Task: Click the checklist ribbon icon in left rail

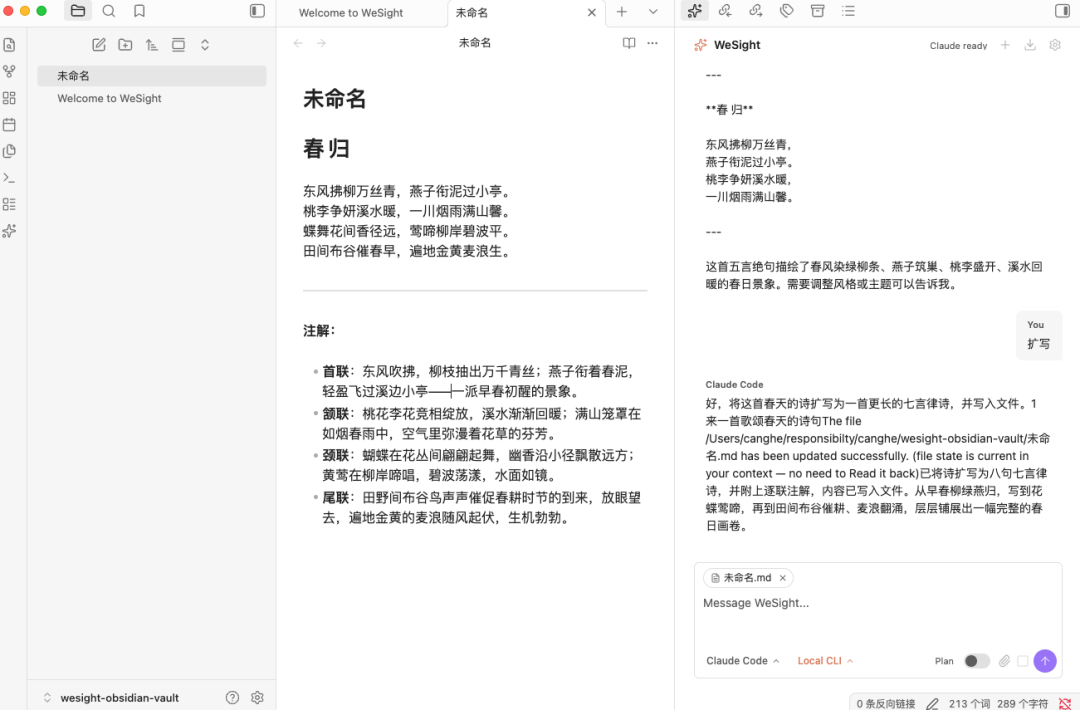Action: coord(10,204)
